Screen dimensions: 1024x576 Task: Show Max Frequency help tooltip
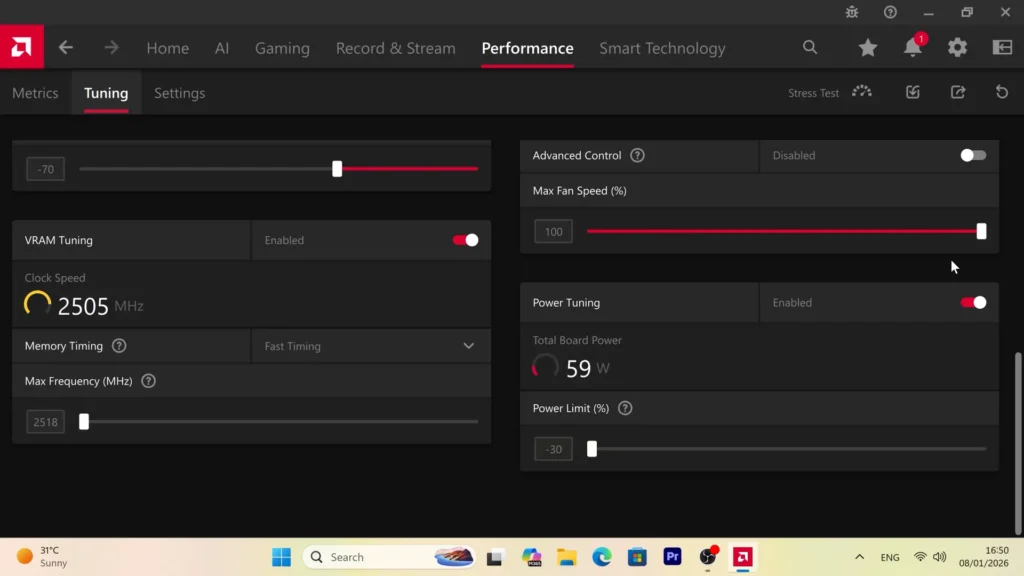coord(148,381)
